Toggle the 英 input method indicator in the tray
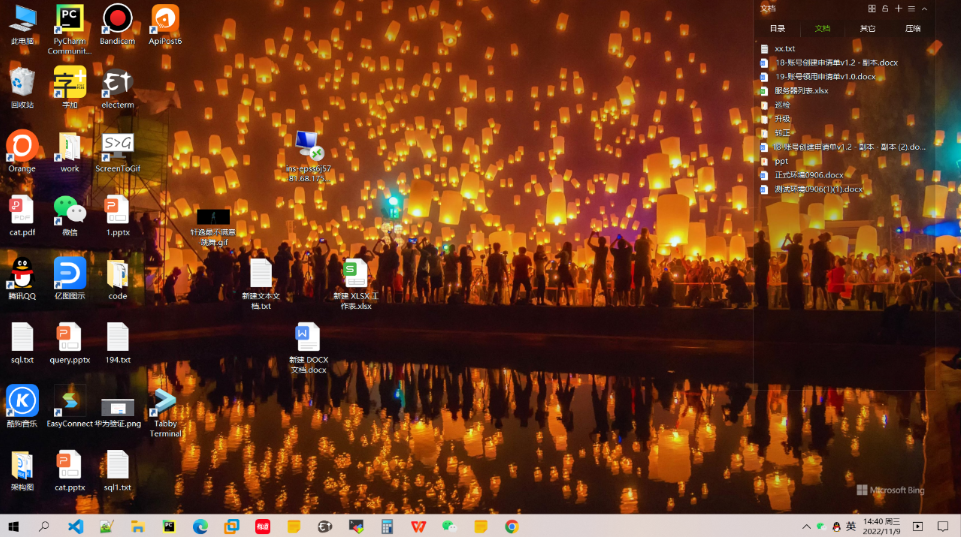The image size is (962, 537). point(851,526)
